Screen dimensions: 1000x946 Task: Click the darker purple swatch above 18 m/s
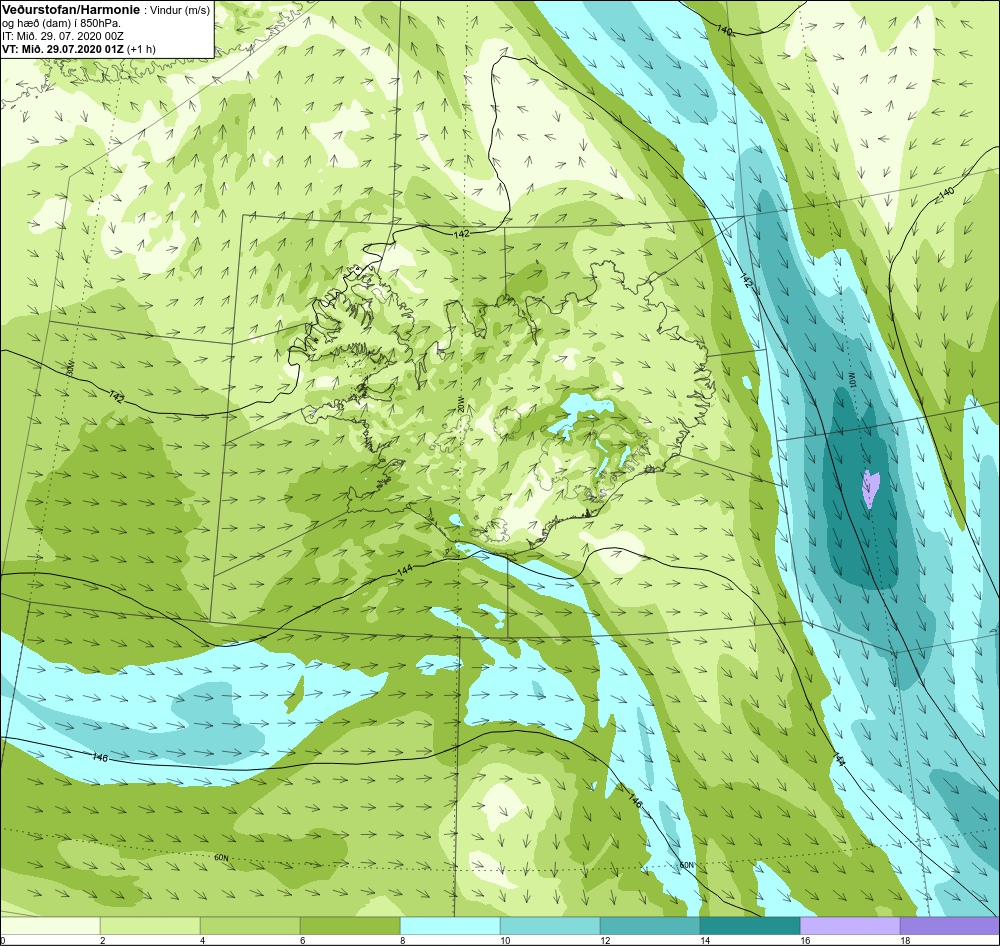pyautogui.click(x=950, y=925)
